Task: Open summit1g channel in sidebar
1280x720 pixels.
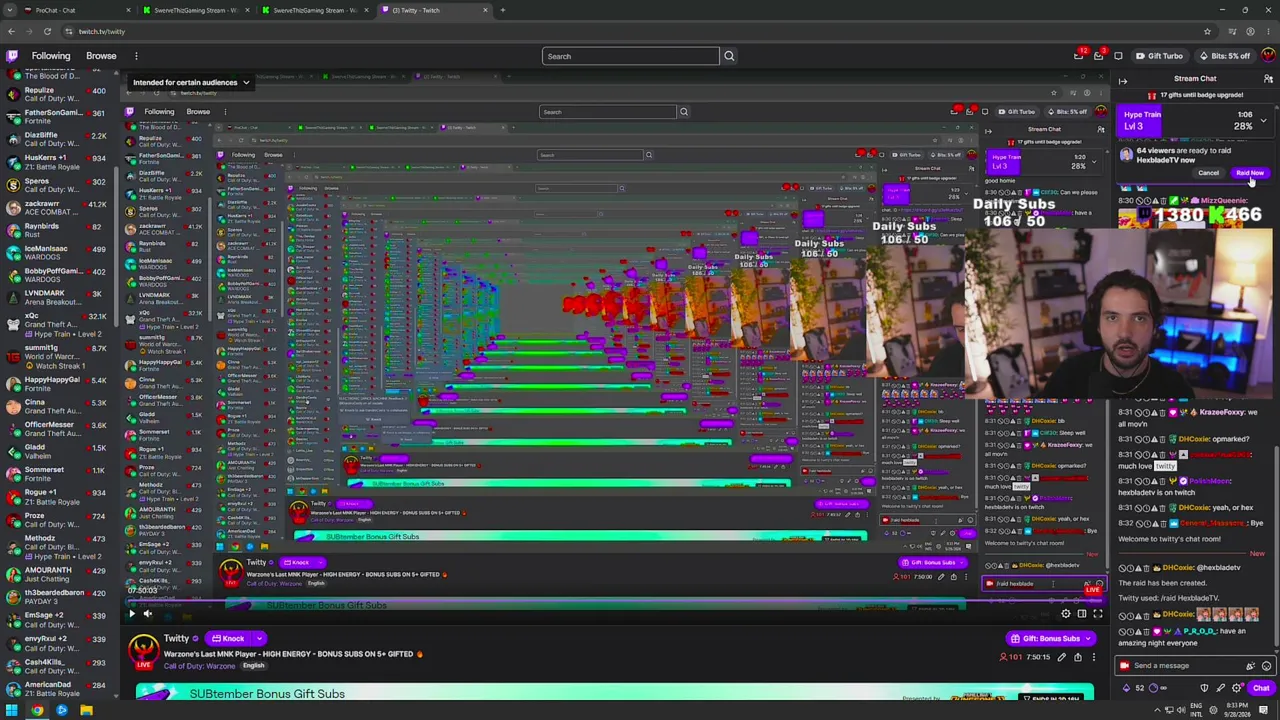Action: click(58, 355)
